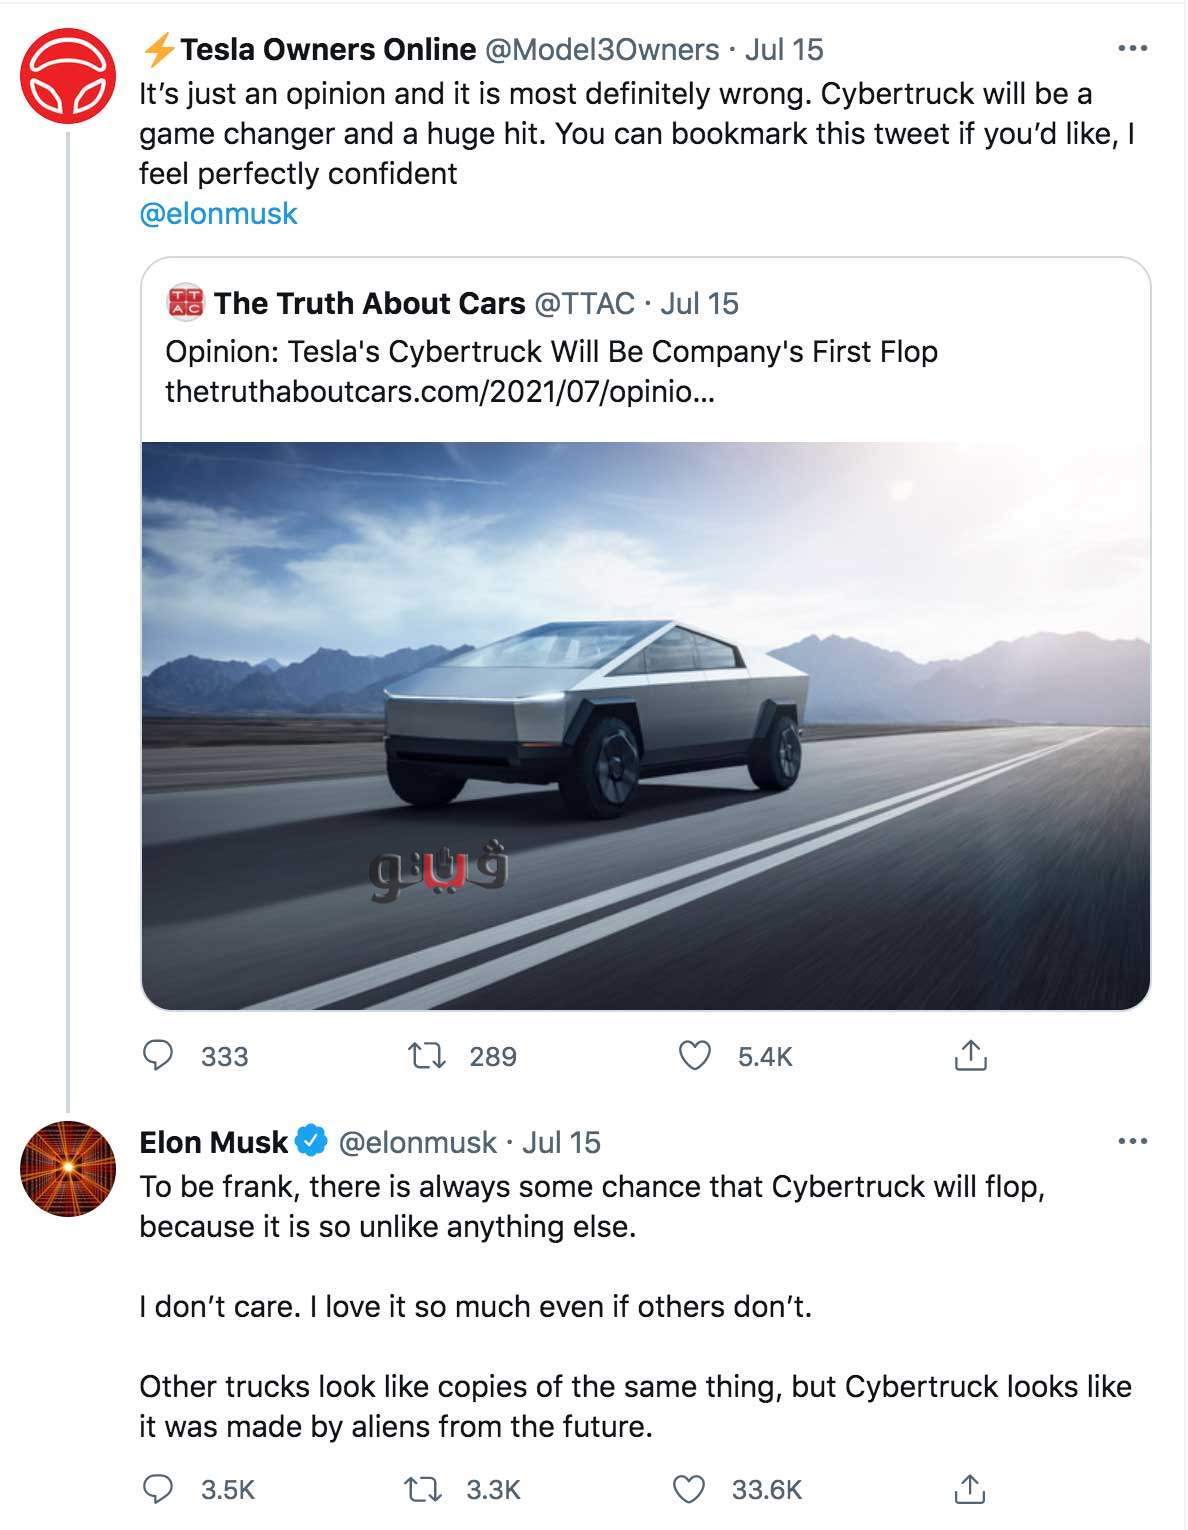Like the Tesla Owners Online tweet
This screenshot has height=1530, width=1188.
695,1056
